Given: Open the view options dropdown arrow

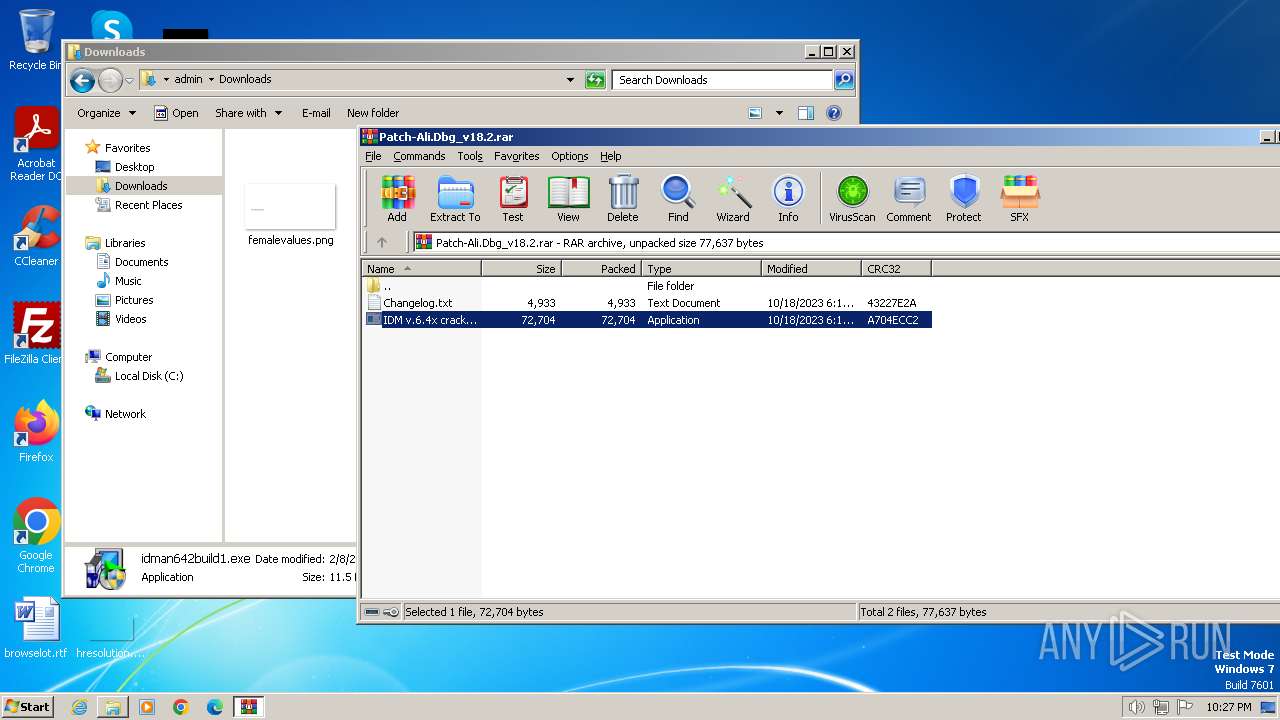Looking at the screenshot, I should click(x=779, y=113).
